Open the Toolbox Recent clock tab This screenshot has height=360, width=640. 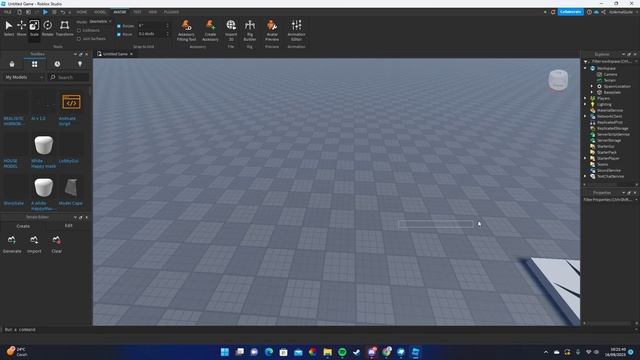[57, 64]
